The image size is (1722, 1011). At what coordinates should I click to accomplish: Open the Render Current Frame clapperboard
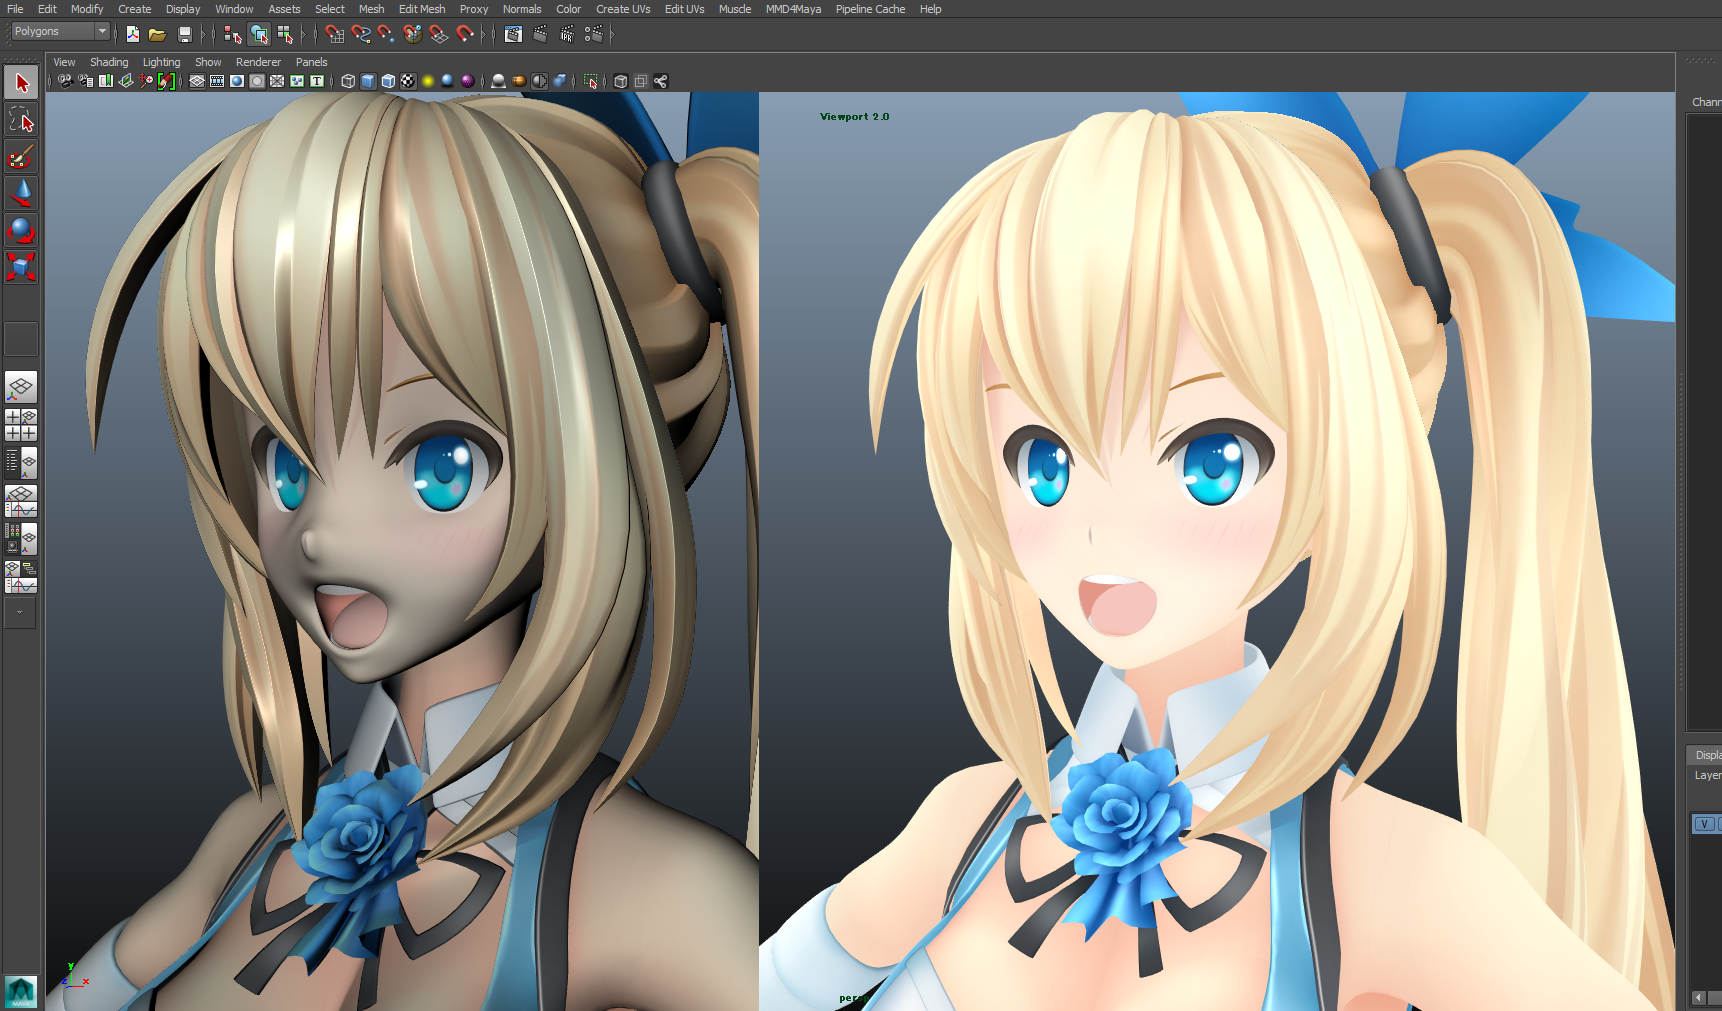click(540, 34)
